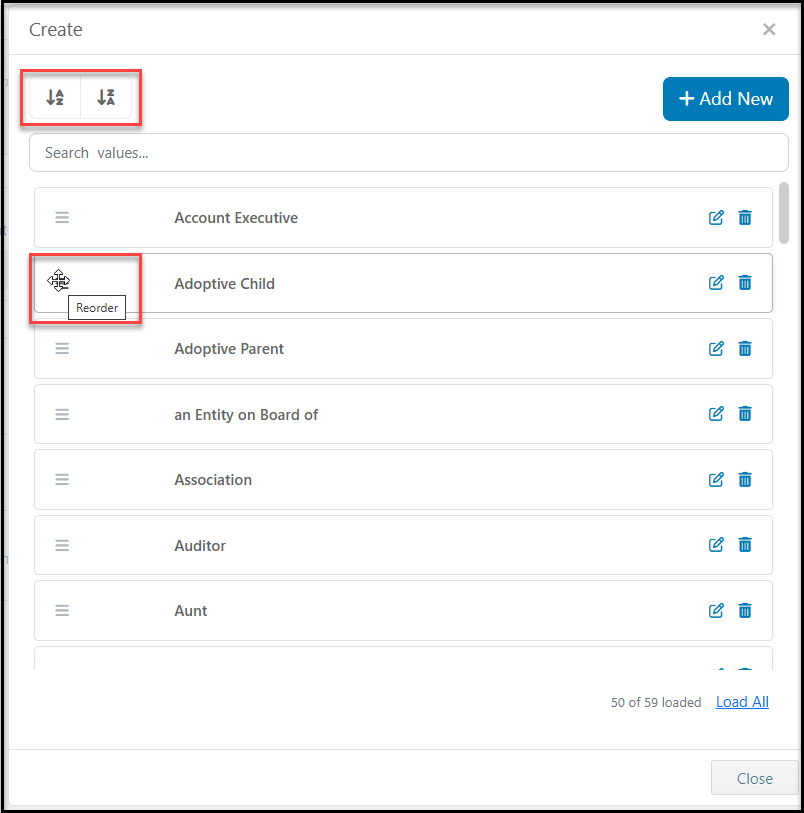This screenshot has width=804, height=813.
Task: Delete the an Entity on Board of entry
Action: pos(745,414)
